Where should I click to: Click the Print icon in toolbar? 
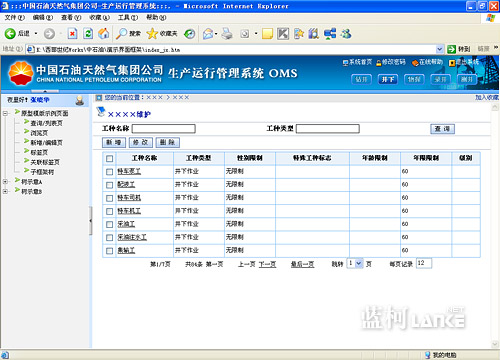point(227,33)
